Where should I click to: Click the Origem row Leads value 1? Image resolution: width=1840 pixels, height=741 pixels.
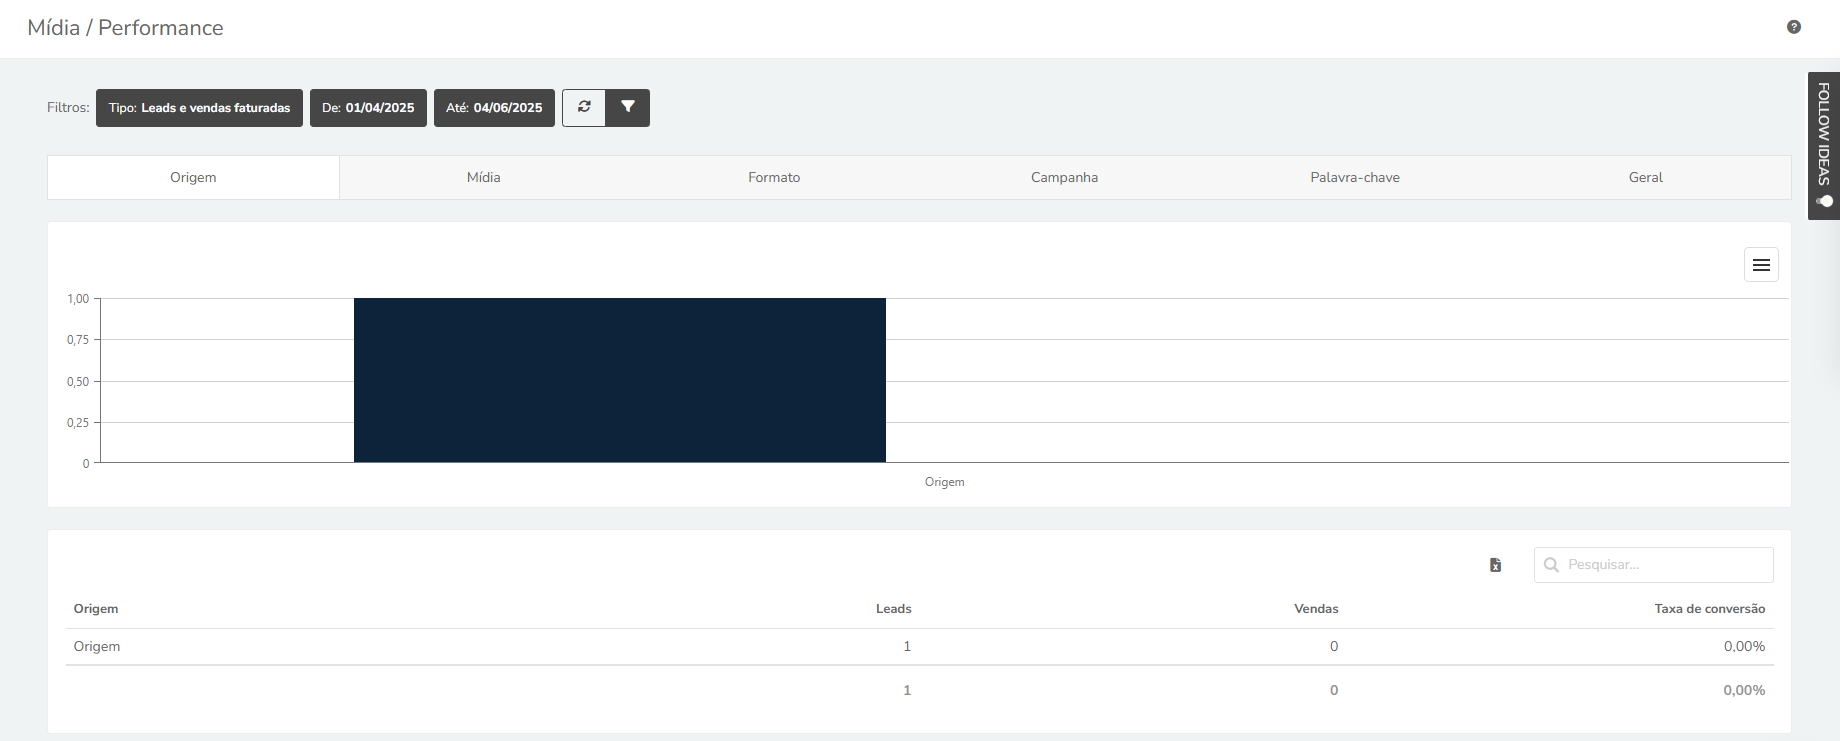pos(907,646)
